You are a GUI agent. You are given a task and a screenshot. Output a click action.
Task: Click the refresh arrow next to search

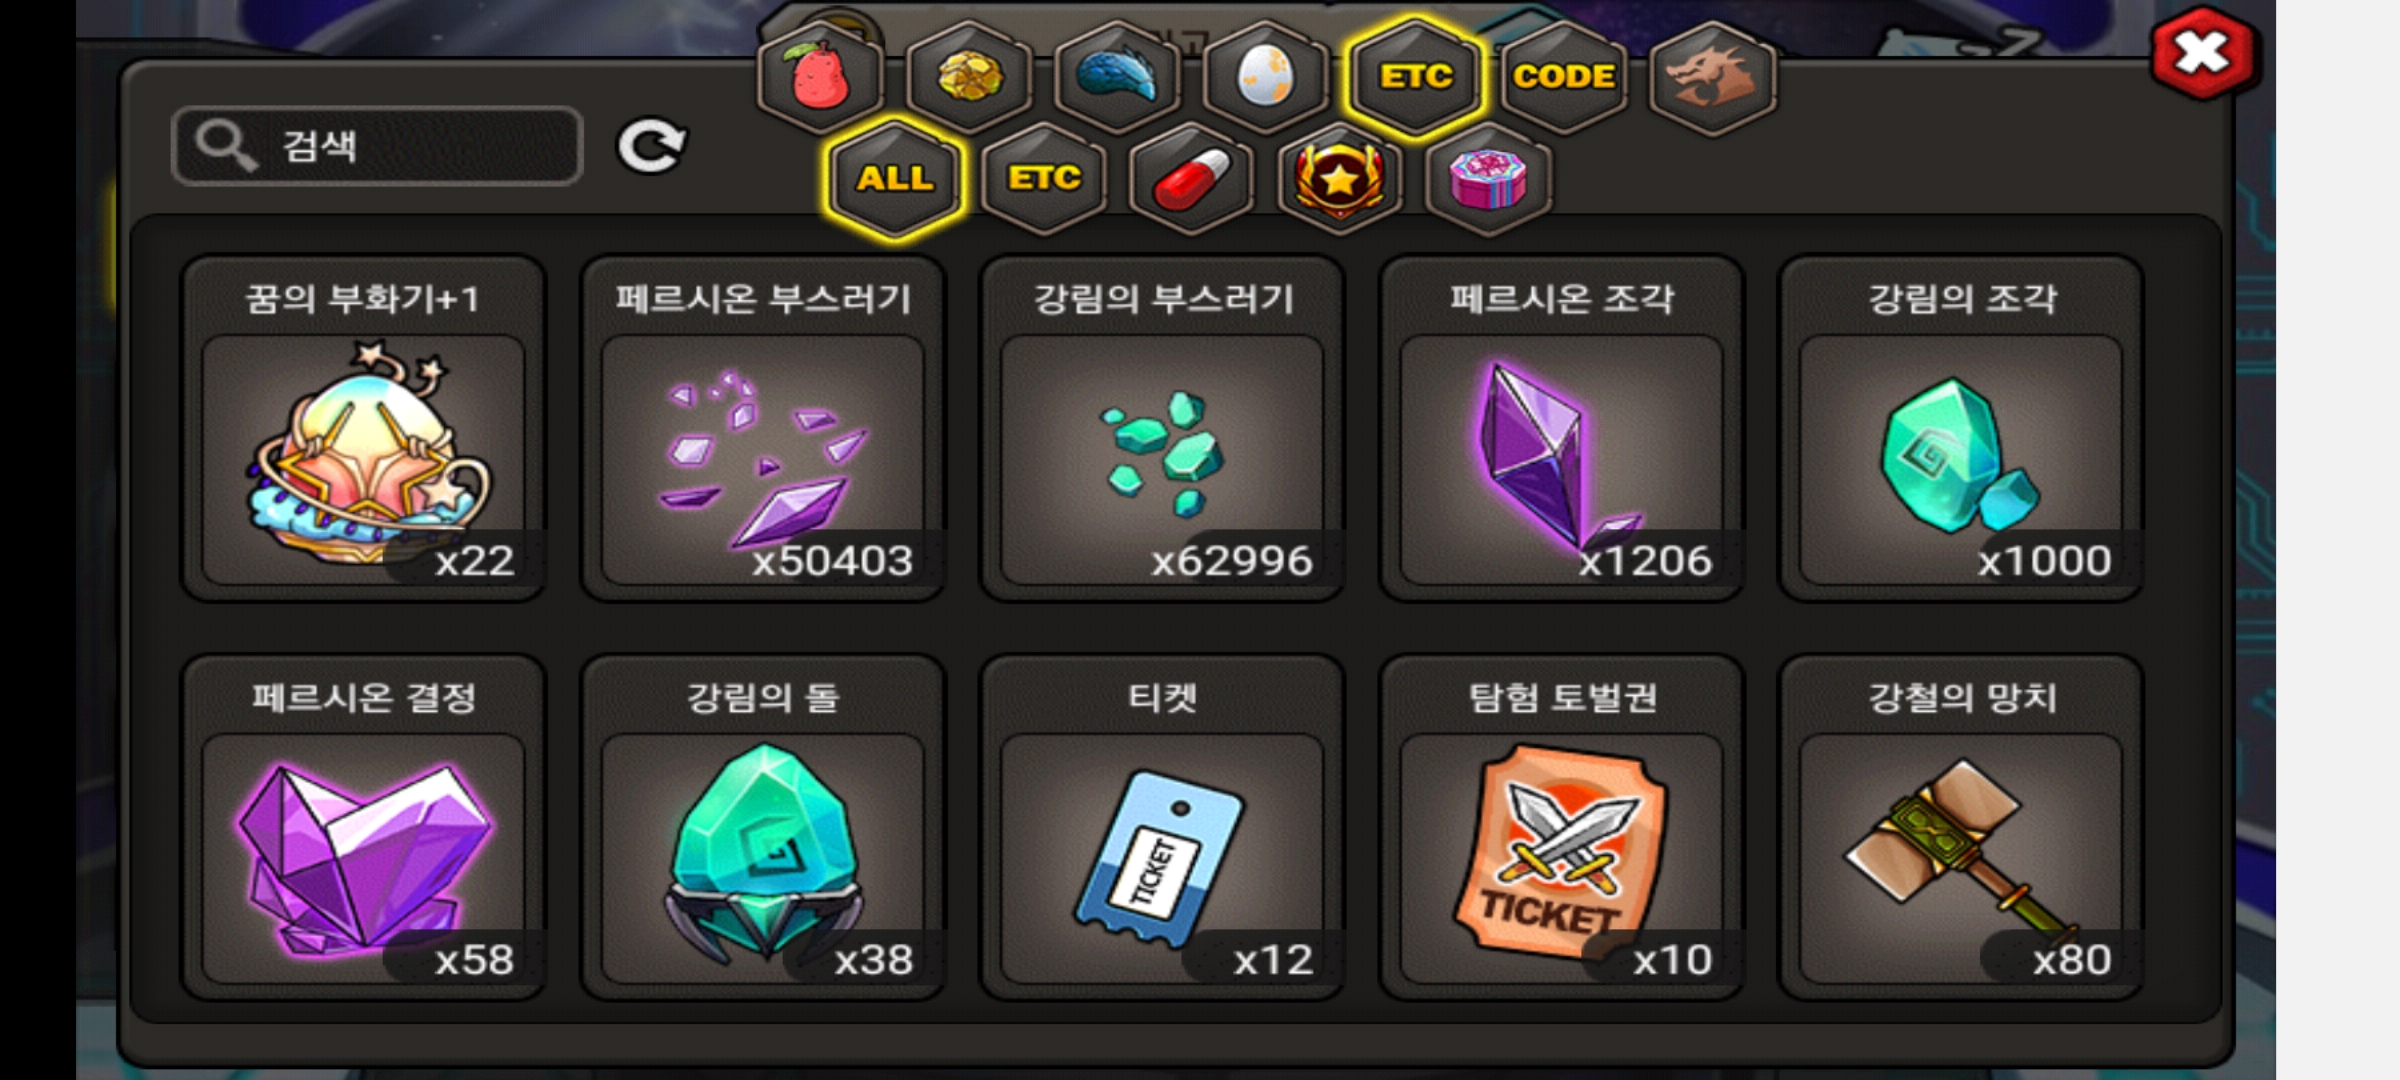[x=651, y=147]
